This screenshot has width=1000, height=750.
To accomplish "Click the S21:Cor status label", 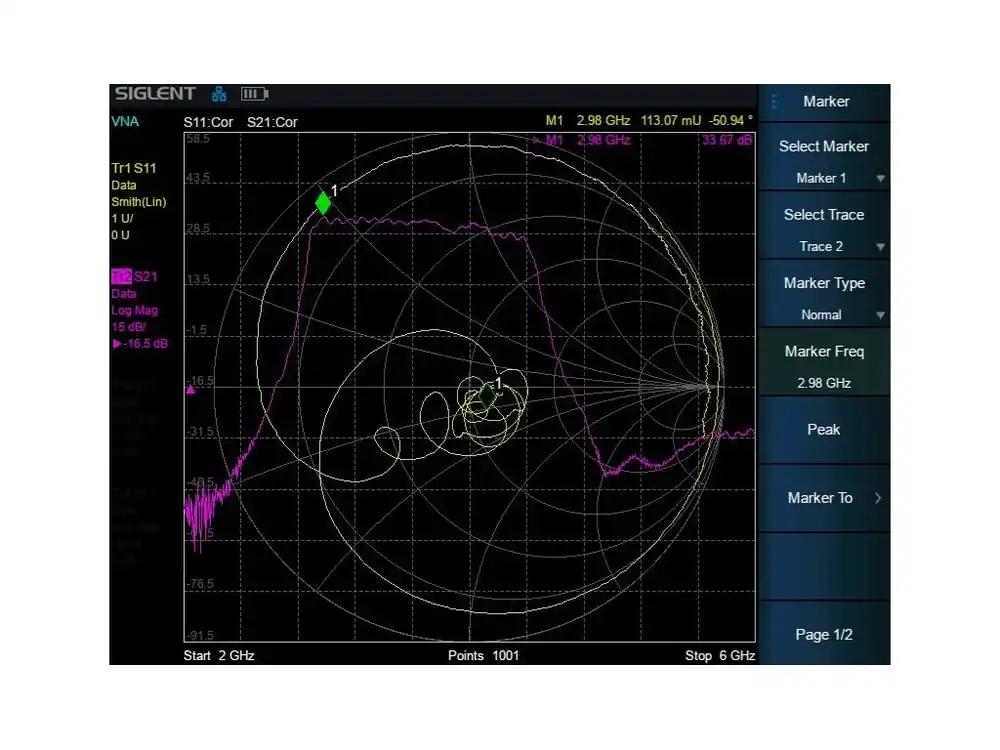I will click(x=272, y=122).
